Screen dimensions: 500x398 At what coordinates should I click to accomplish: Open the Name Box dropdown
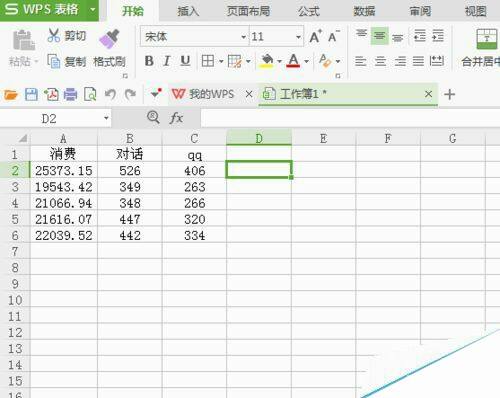coord(106,118)
